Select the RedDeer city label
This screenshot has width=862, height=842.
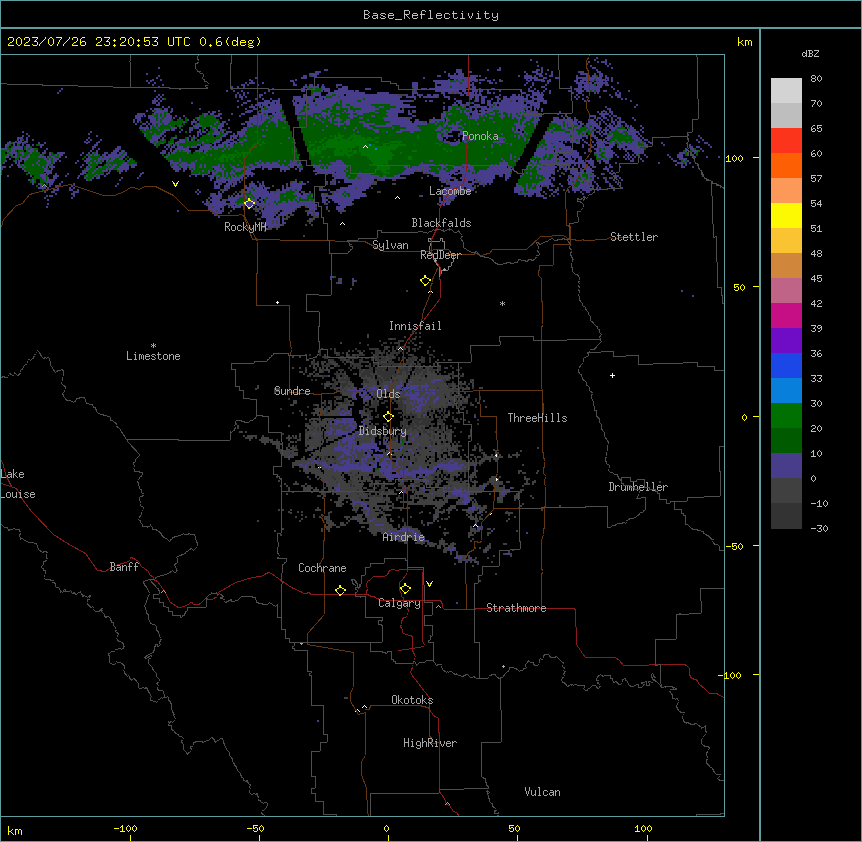coord(440,255)
